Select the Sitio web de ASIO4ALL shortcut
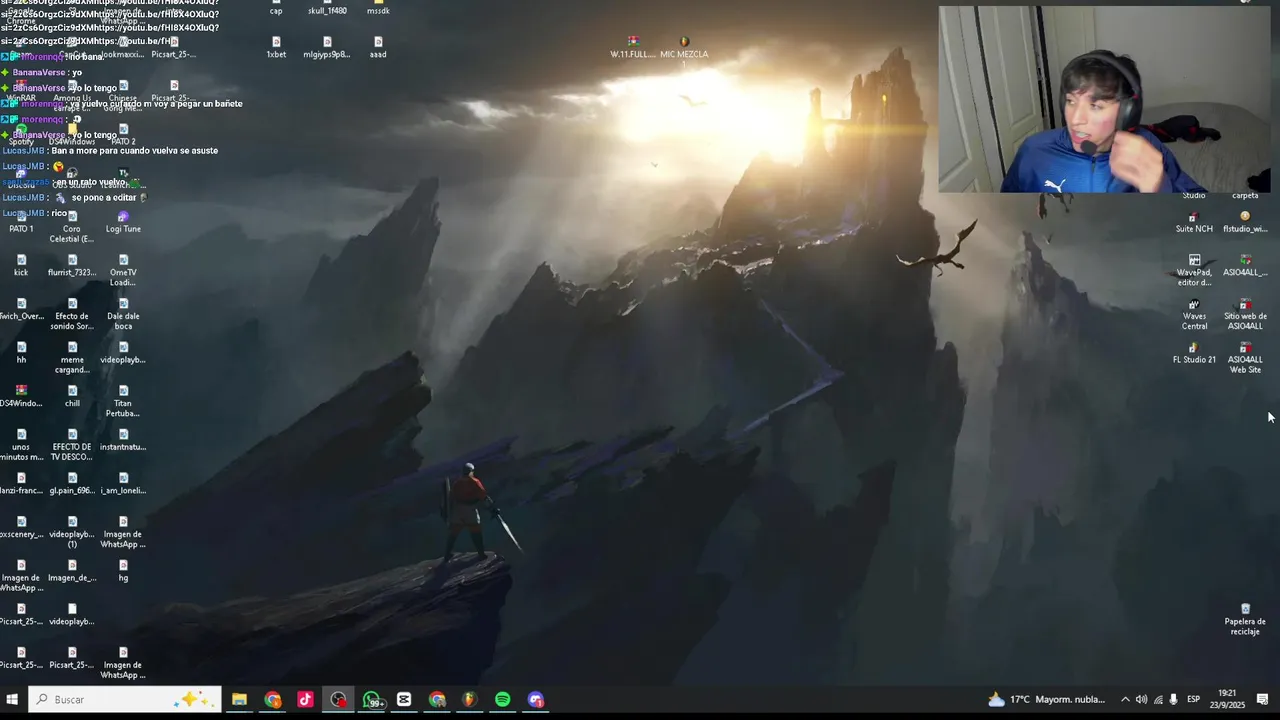The image size is (1280, 720). [x=1245, y=314]
